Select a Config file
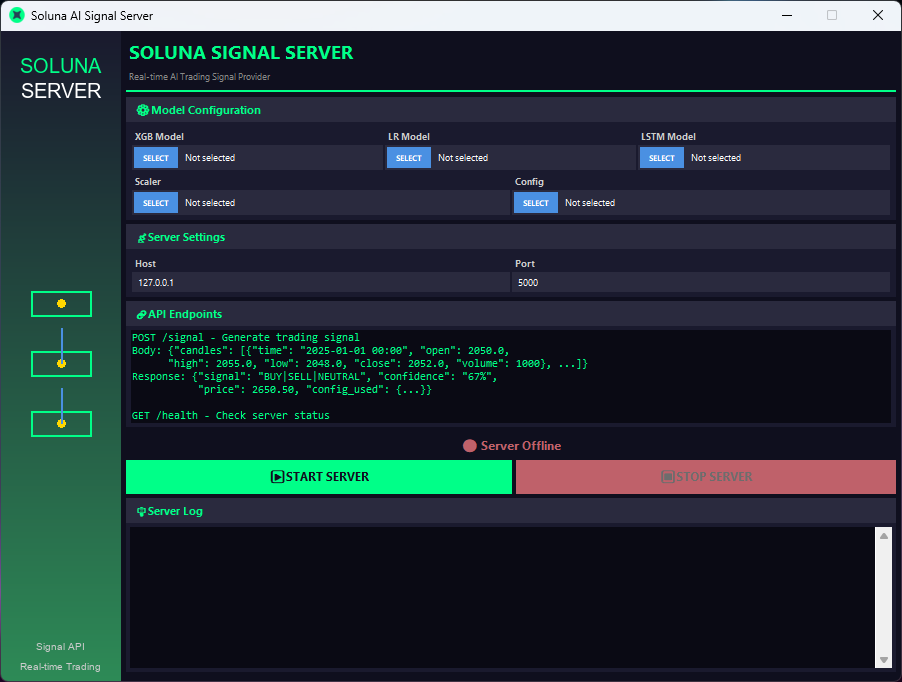 tap(536, 202)
